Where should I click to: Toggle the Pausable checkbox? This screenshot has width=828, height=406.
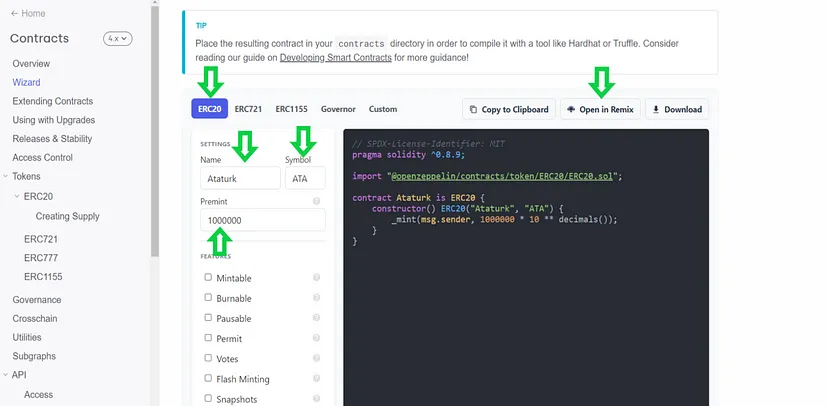[x=208, y=318]
